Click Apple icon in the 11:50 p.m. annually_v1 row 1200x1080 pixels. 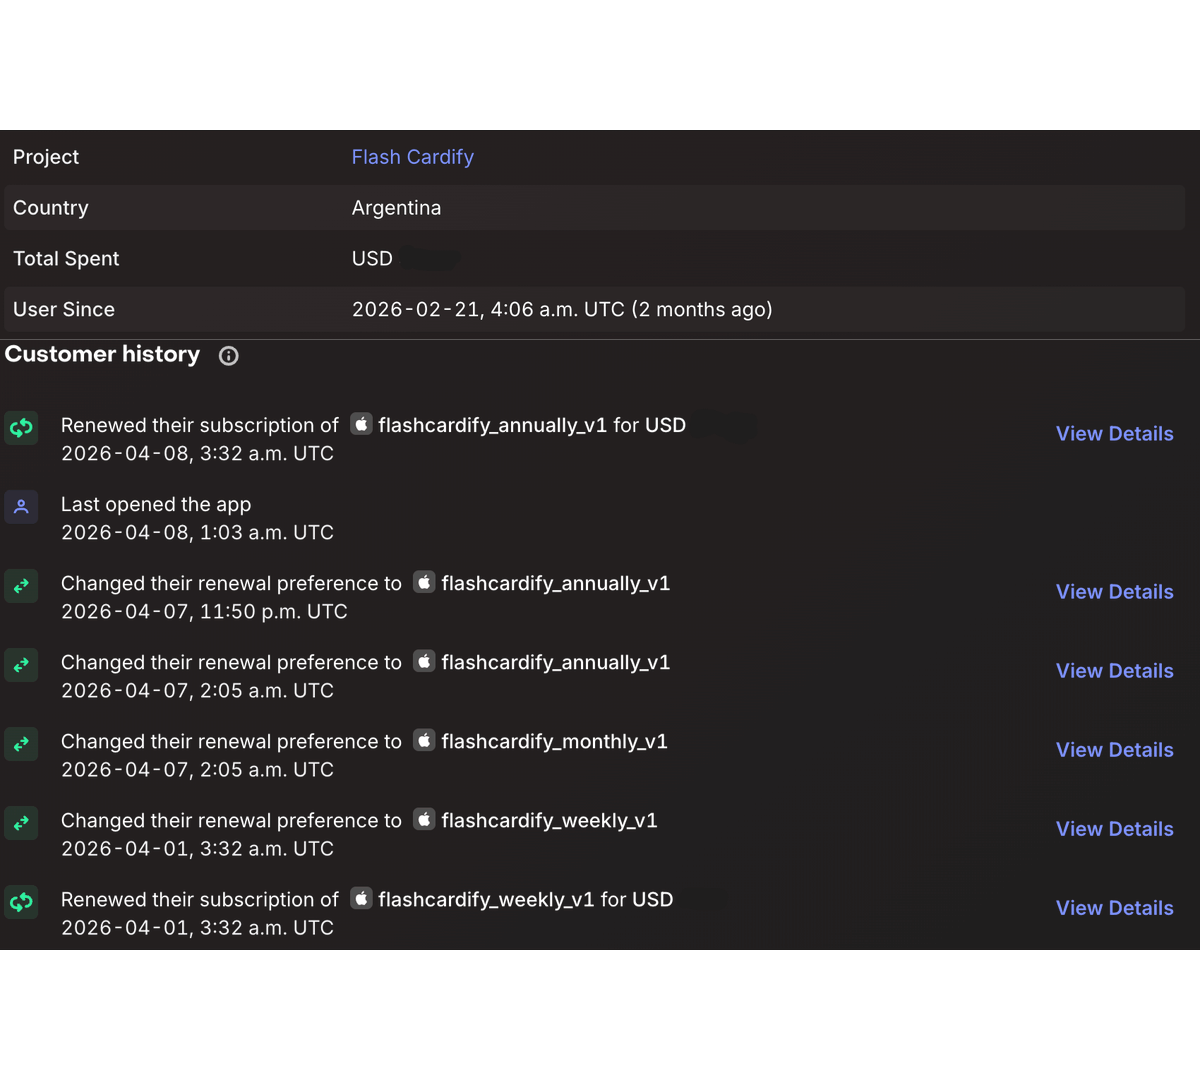425,582
